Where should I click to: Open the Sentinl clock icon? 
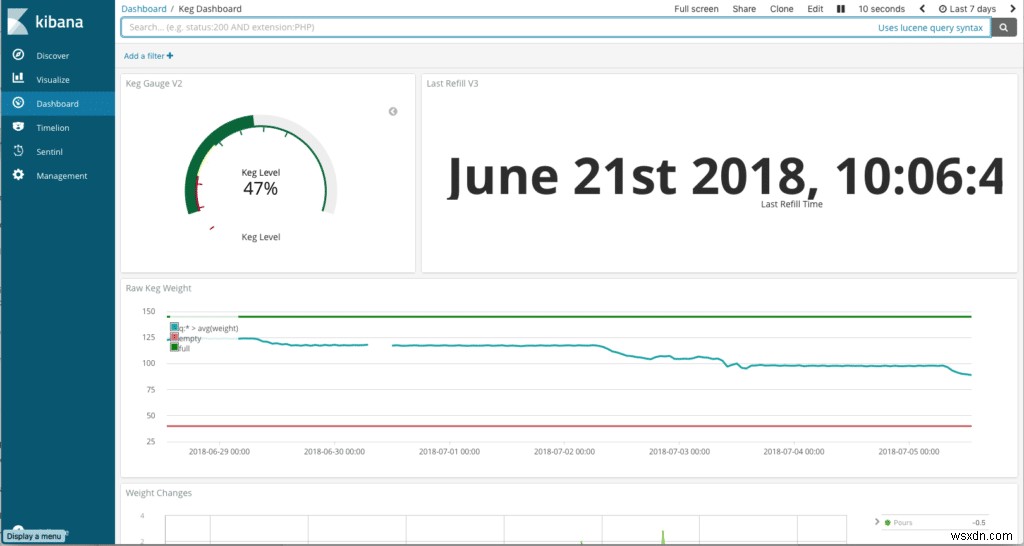[x=18, y=151]
